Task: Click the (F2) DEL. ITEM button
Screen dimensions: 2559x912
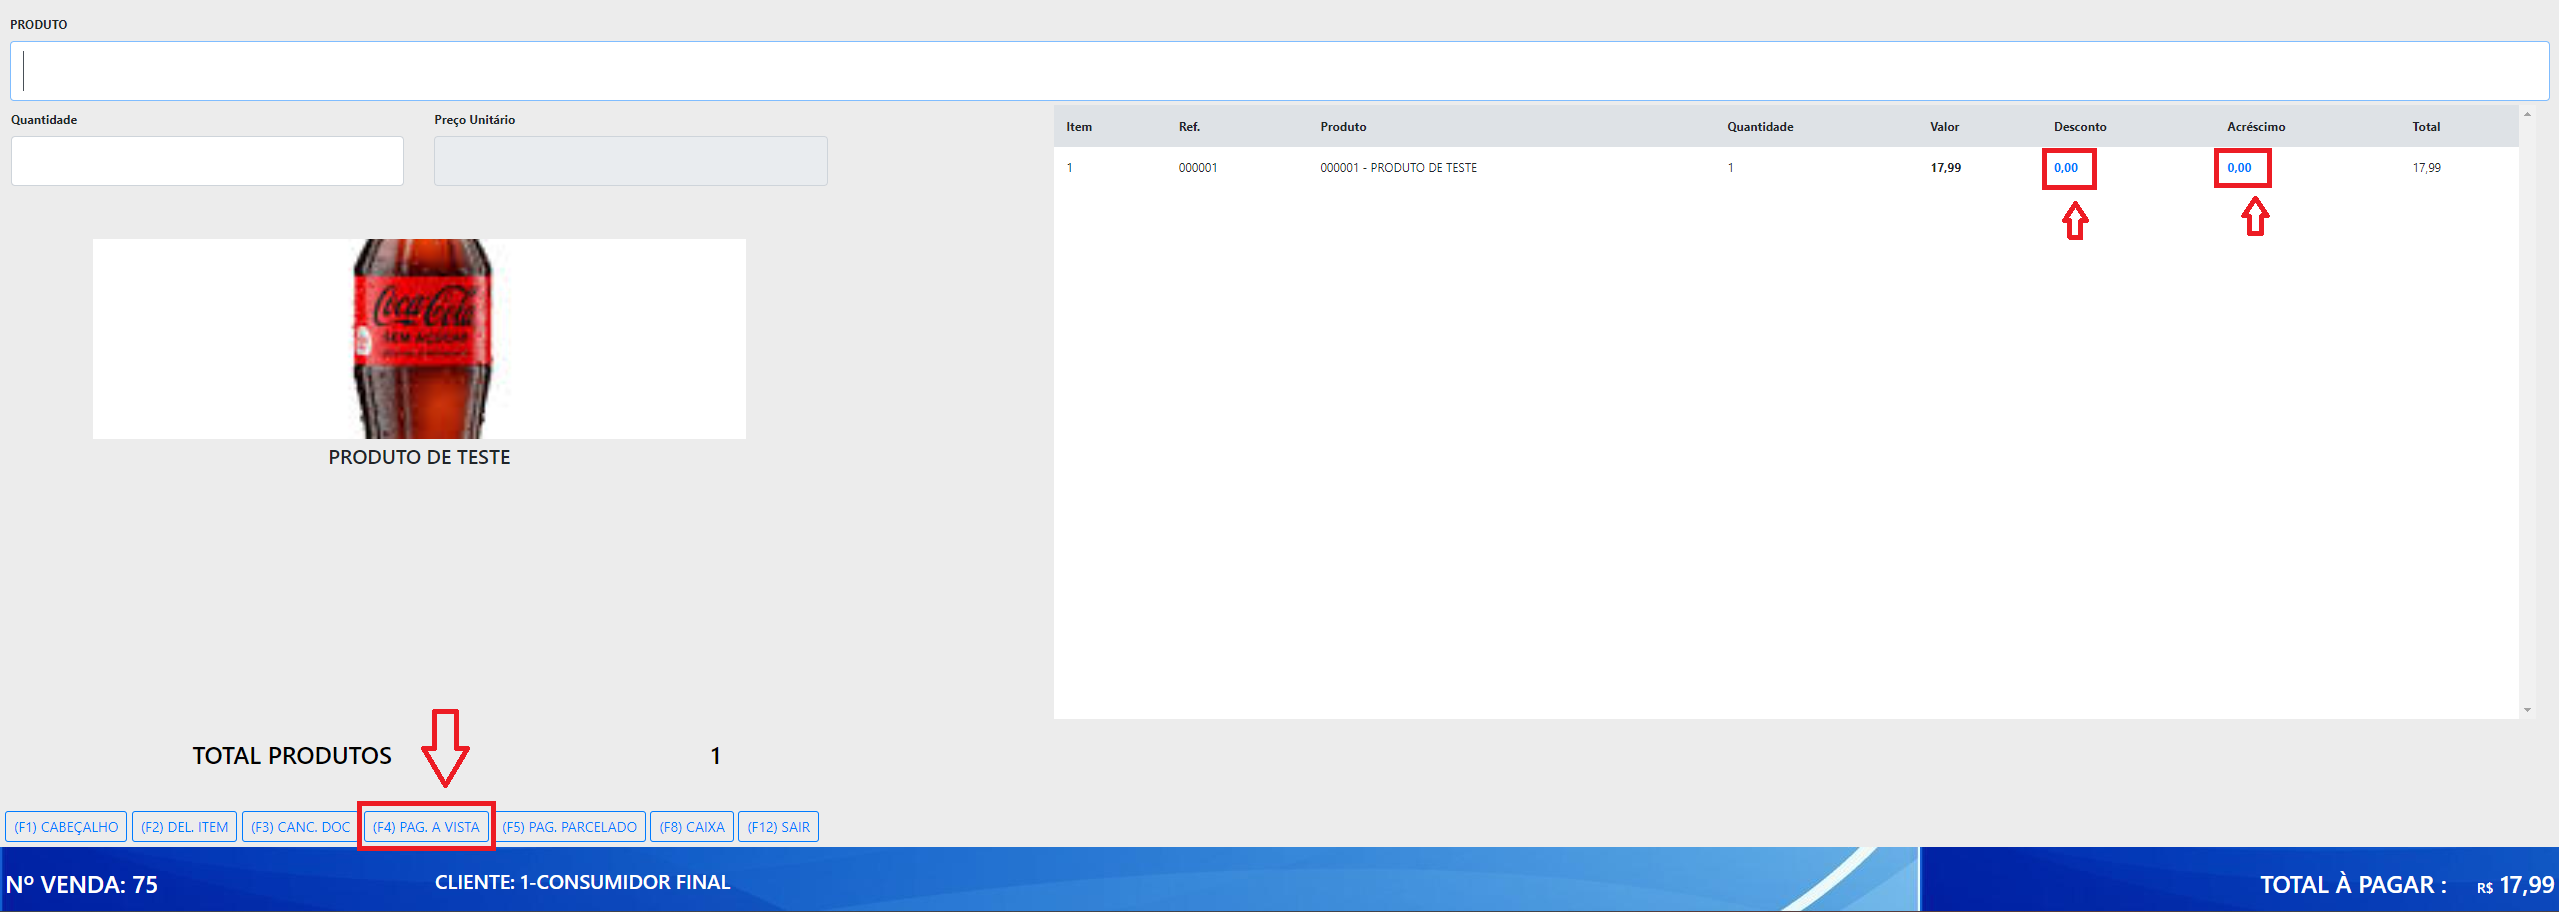Action: (x=184, y=827)
